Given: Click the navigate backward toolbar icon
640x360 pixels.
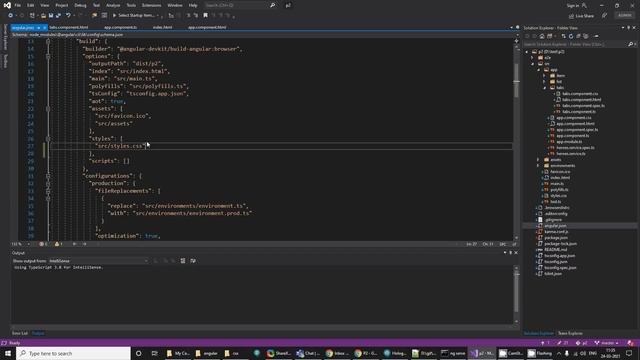Looking at the screenshot, I should pos(11,16).
